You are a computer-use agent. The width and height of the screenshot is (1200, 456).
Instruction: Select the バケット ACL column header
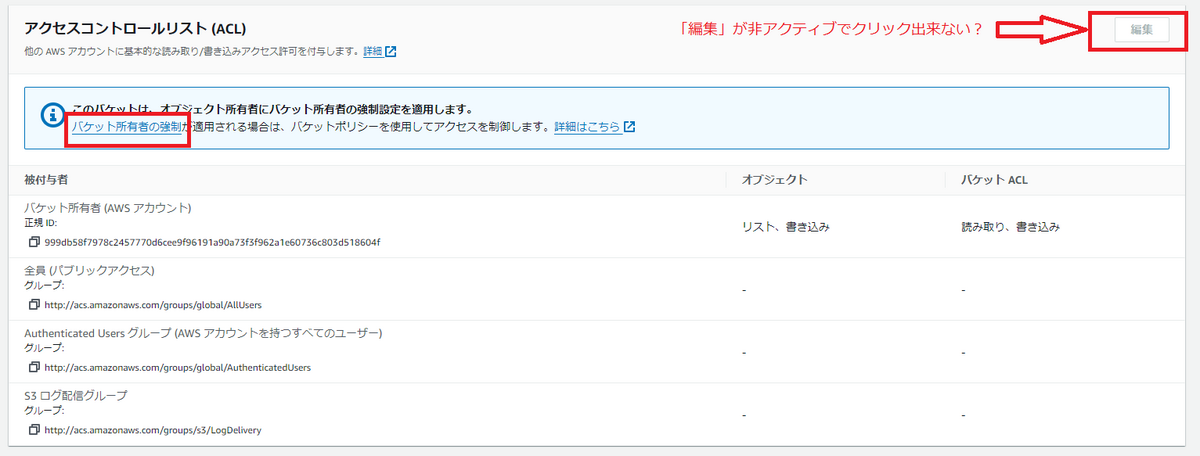tap(995, 180)
